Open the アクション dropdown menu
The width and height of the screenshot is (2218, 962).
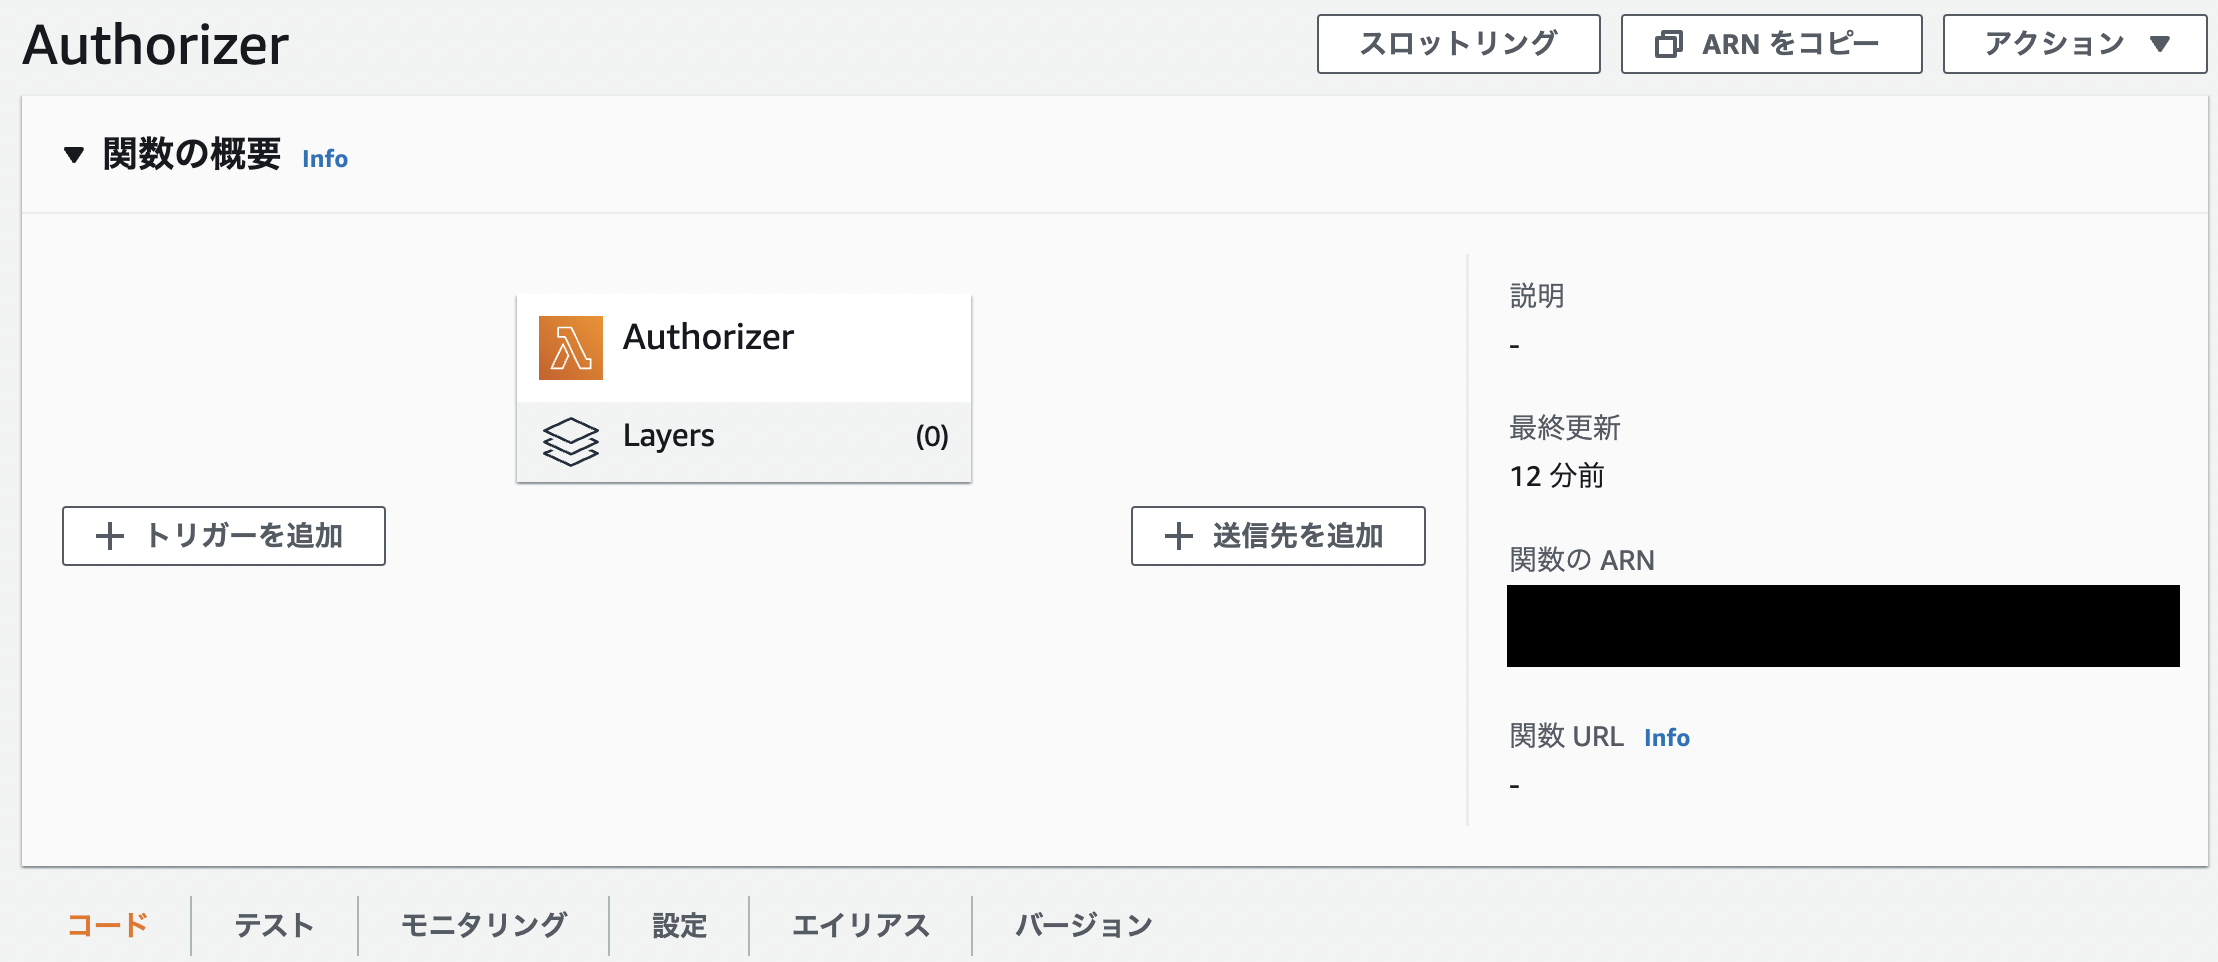coord(2072,43)
